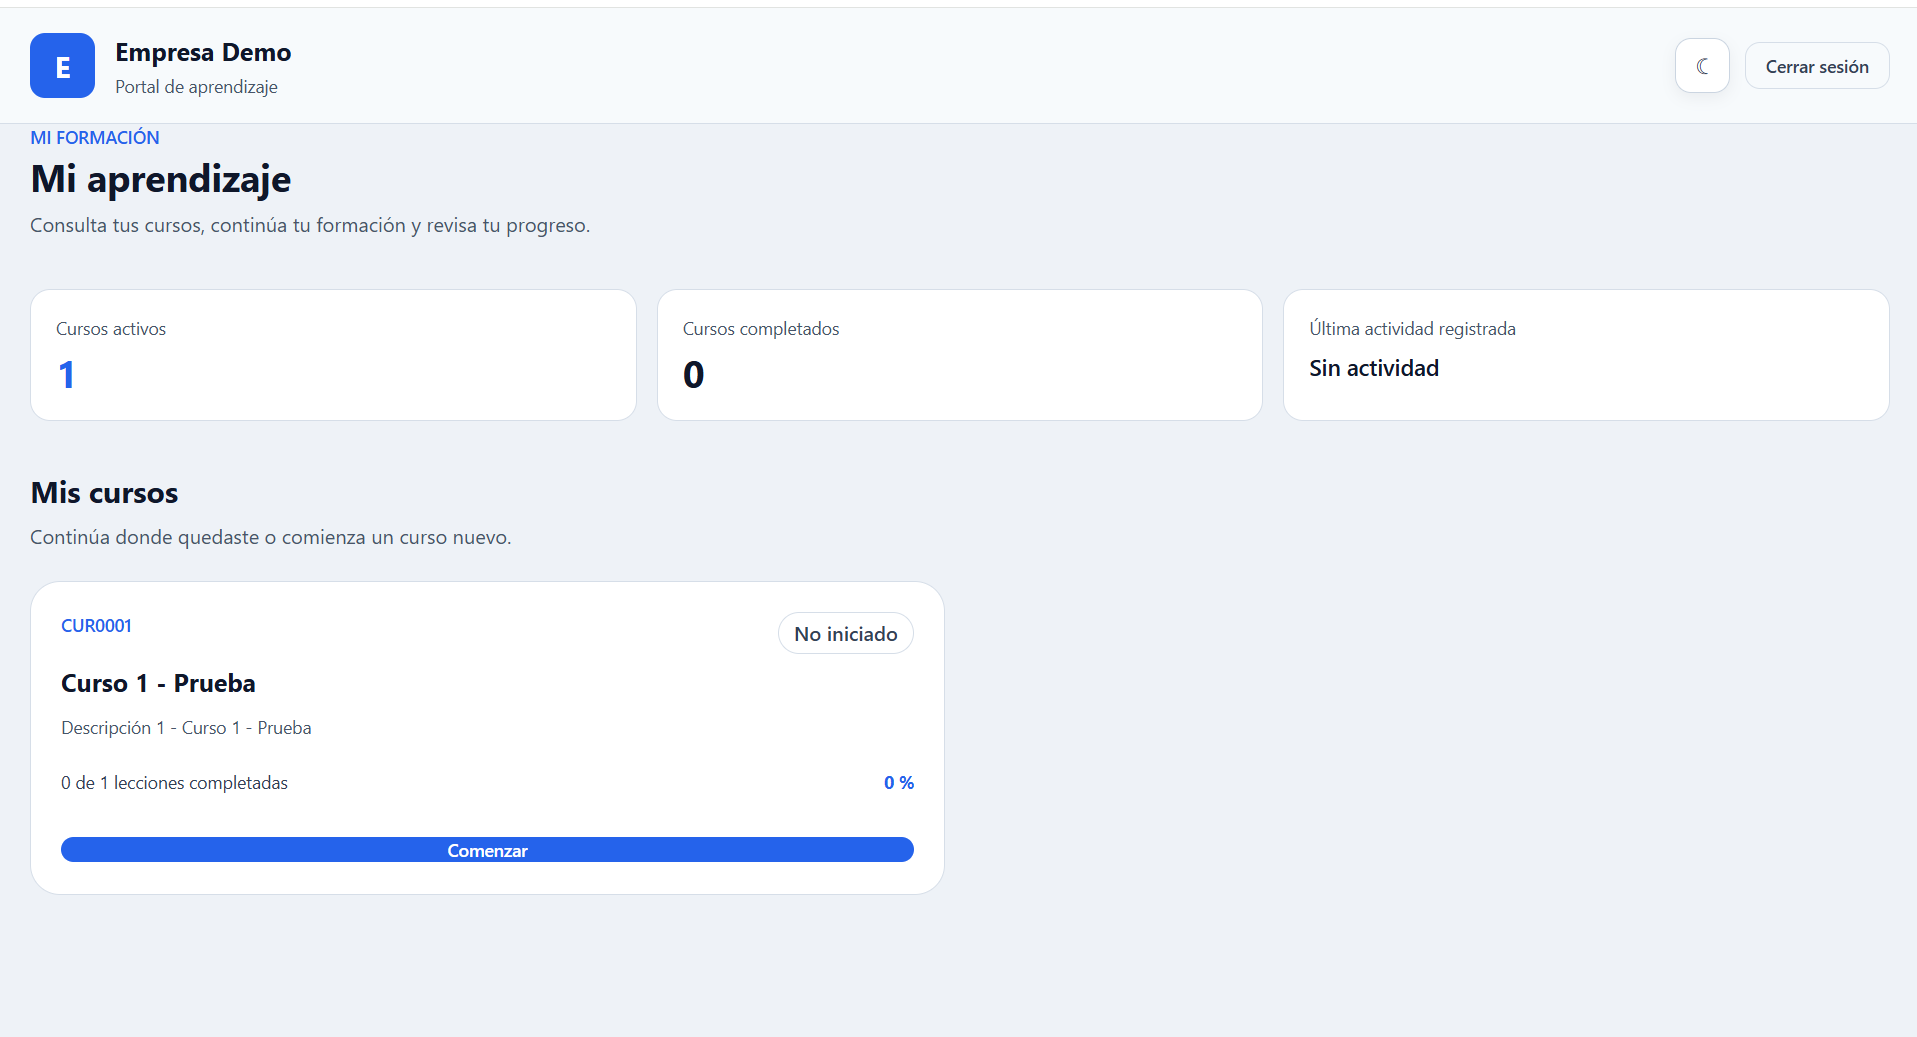Select the No iniciado status badge
Viewport: 1917px width, 1037px height.
[846, 634]
